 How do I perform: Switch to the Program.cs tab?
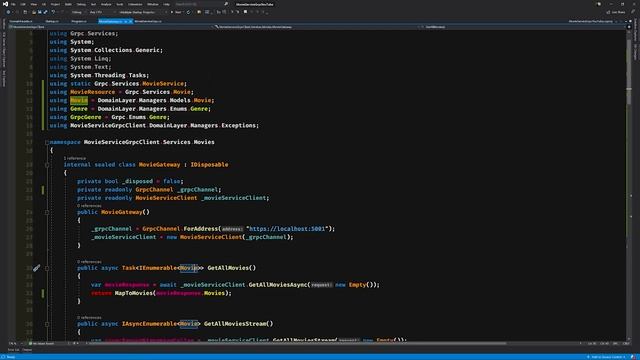click(x=79, y=21)
